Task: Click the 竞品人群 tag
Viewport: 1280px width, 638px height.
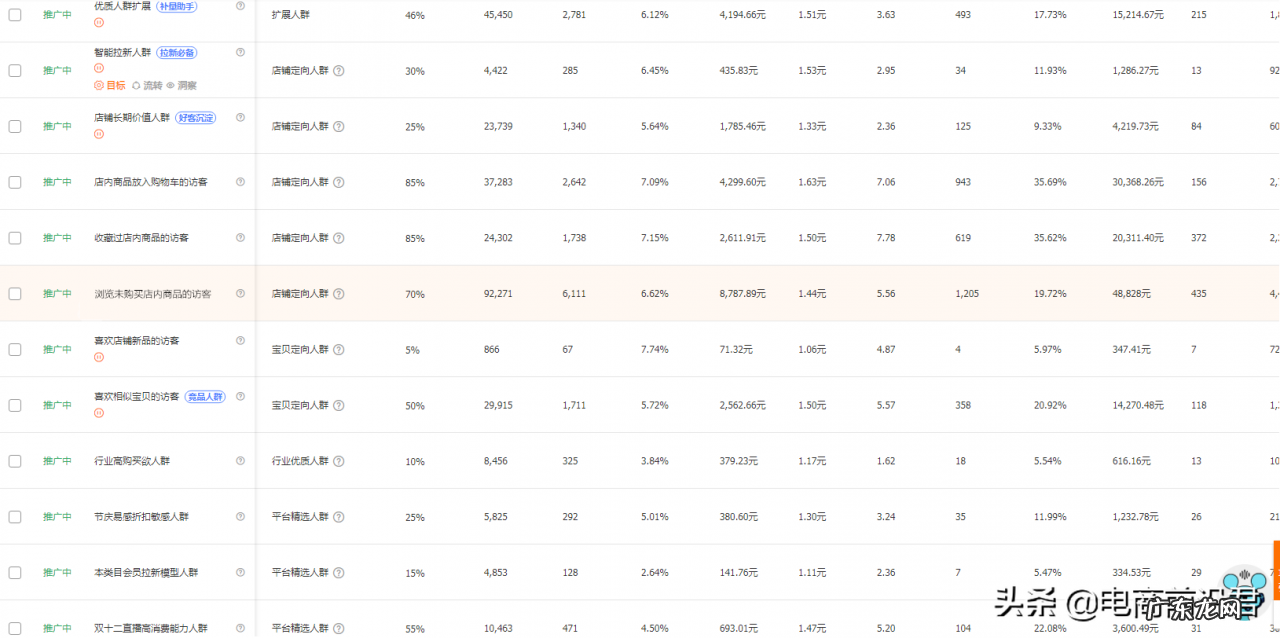Action: pyautogui.click(x=206, y=397)
